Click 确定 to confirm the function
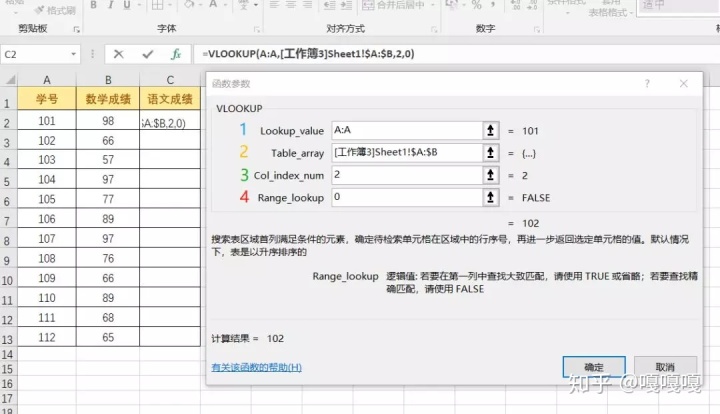The height and width of the screenshot is (414, 720). pos(594,367)
